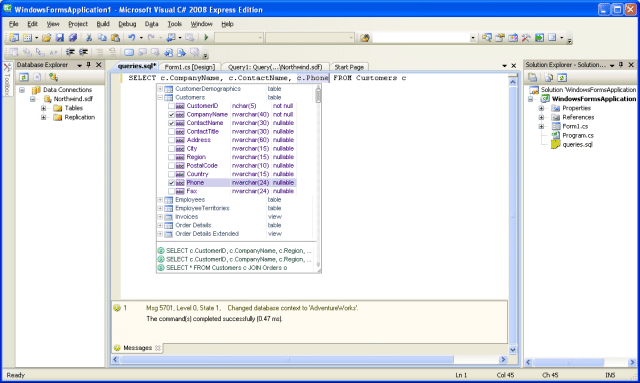This screenshot has height=383, width=640.
Task: Click the Properties icon in Solution Explorer toolbar
Action: [x=532, y=78]
